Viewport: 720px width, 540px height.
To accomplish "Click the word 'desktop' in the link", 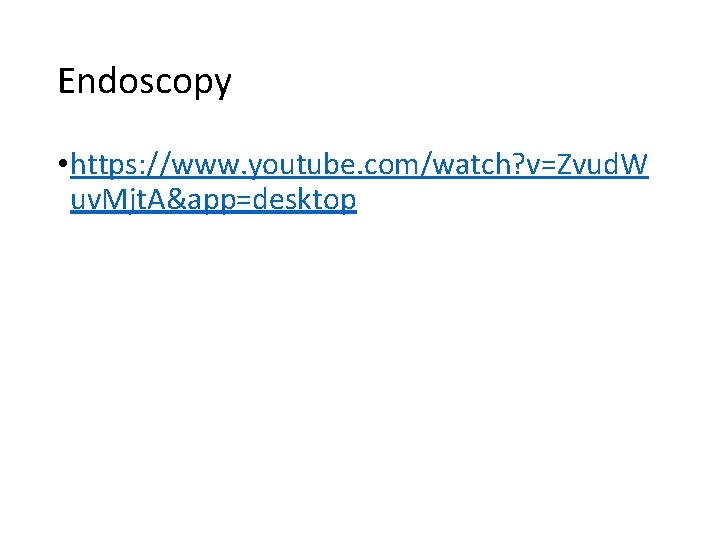I will coord(304,199).
